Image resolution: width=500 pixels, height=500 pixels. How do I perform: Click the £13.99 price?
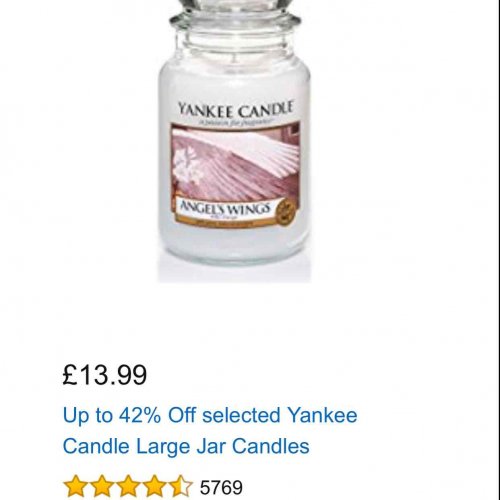(105, 375)
